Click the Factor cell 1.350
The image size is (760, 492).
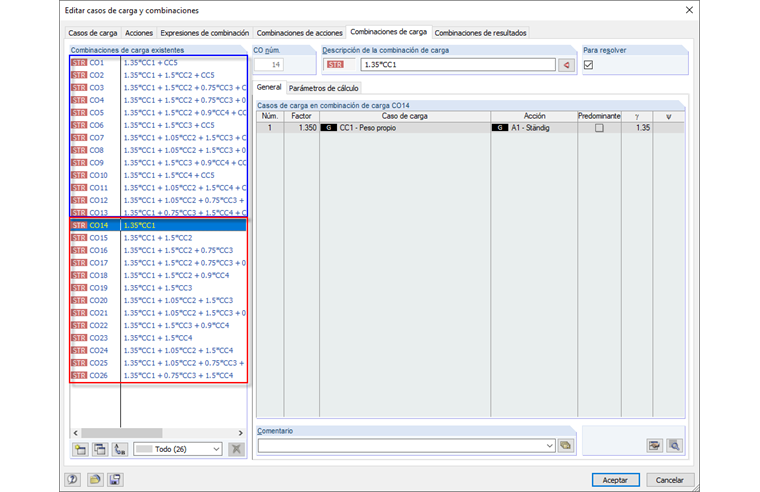[x=301, y=128]
